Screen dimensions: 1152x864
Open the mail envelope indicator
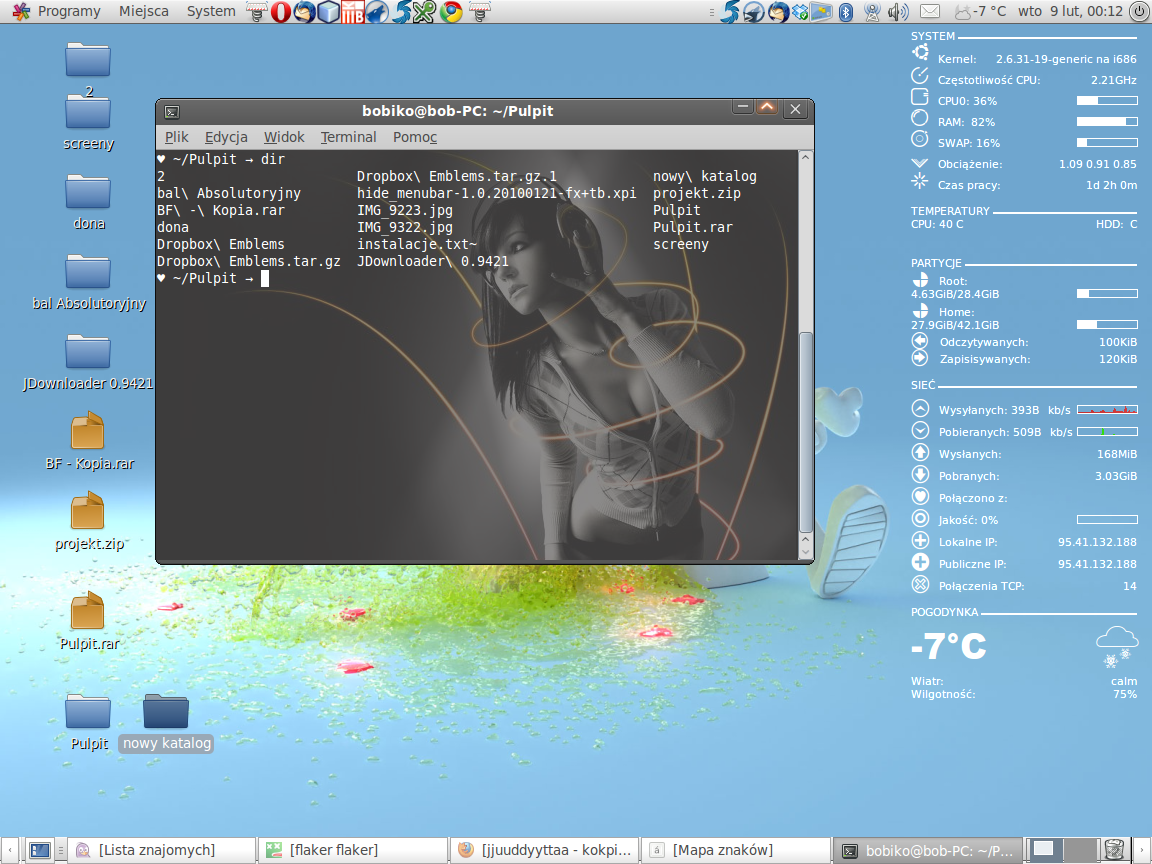pos(930,12)
